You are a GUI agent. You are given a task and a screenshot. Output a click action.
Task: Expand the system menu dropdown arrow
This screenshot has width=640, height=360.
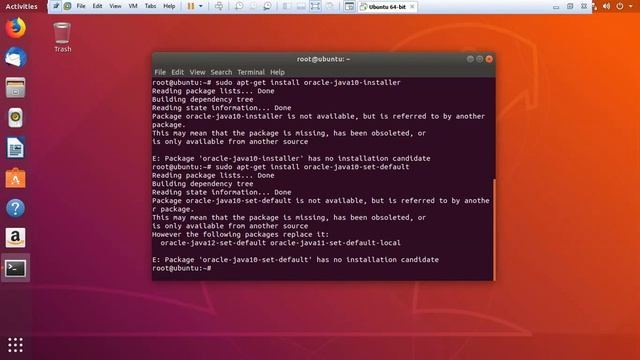pyautogui.click(x=631, y=7)
